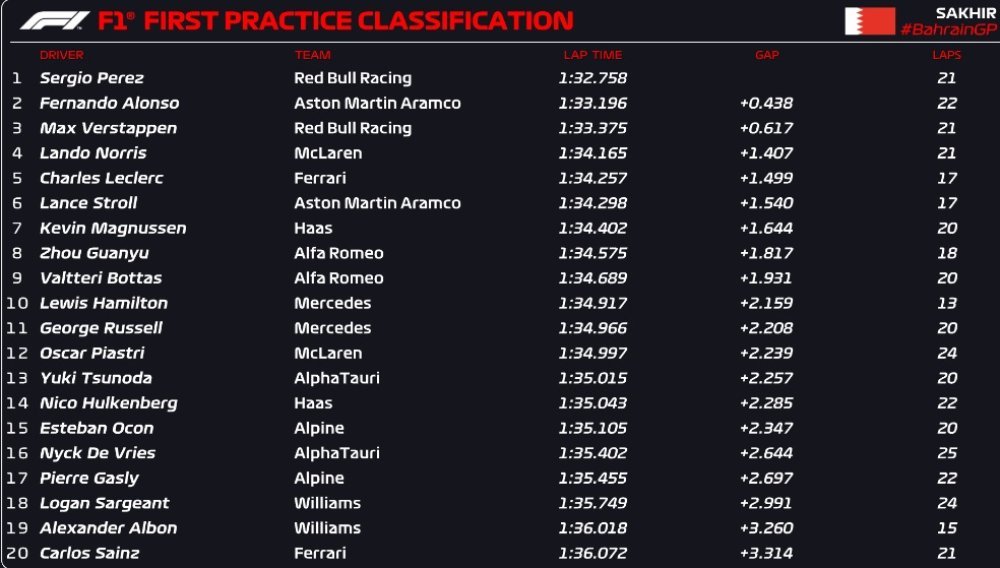Click the DRIVER column header
1000x568 pixels.
pos(61,55)
